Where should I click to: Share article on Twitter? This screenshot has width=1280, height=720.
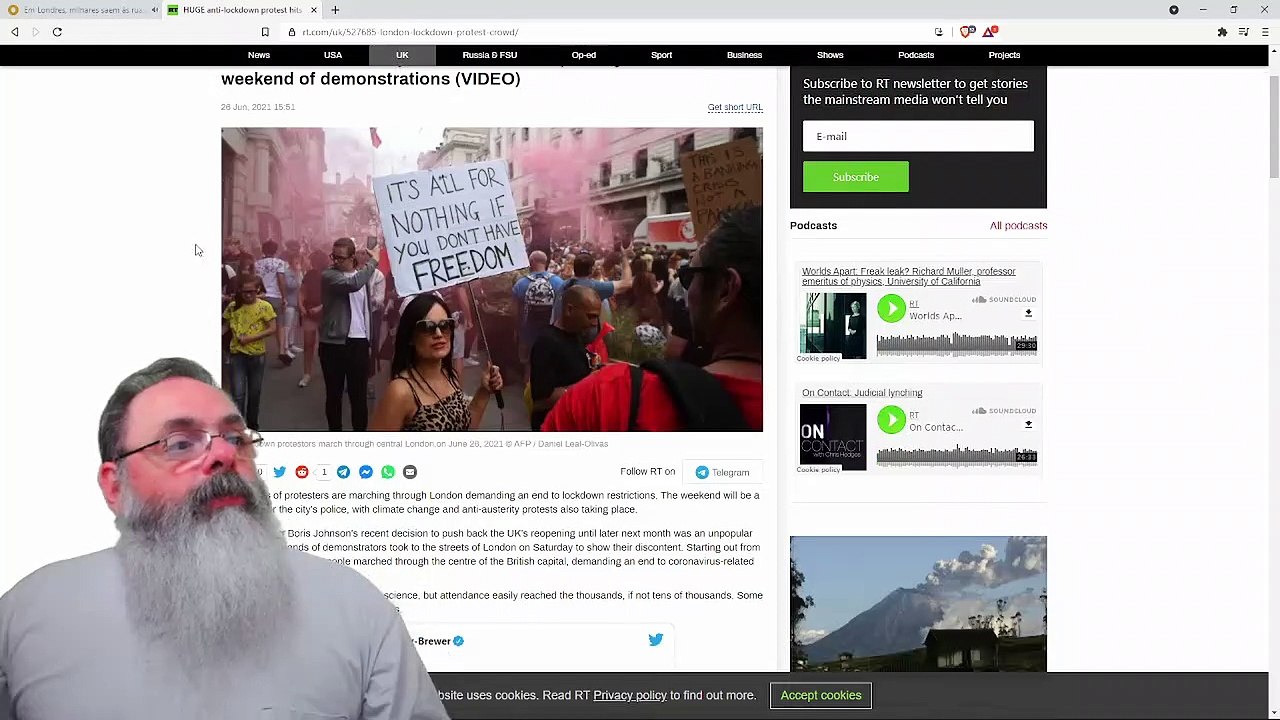pos(279,472)
